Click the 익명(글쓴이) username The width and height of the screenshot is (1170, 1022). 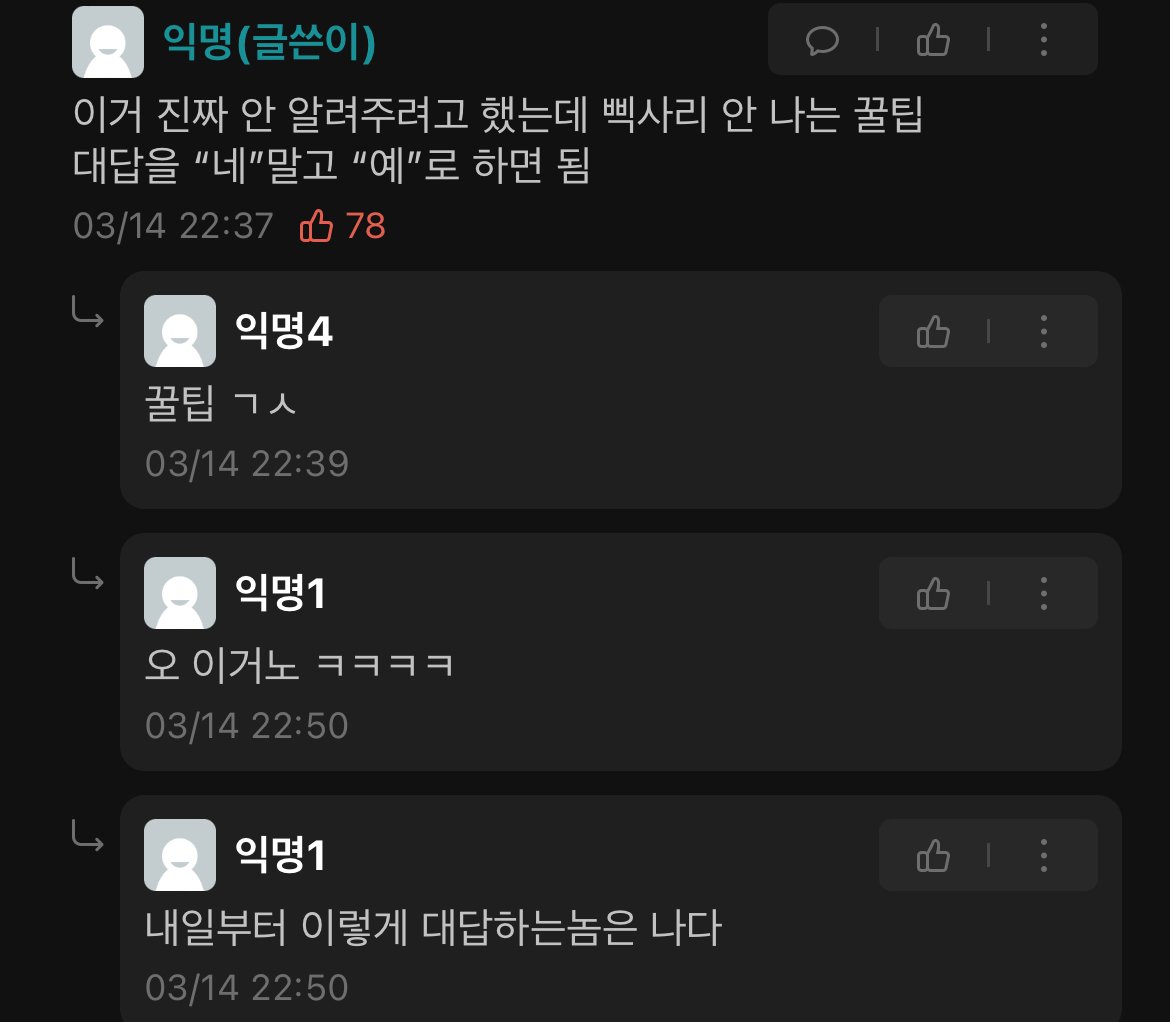point(269,42)
